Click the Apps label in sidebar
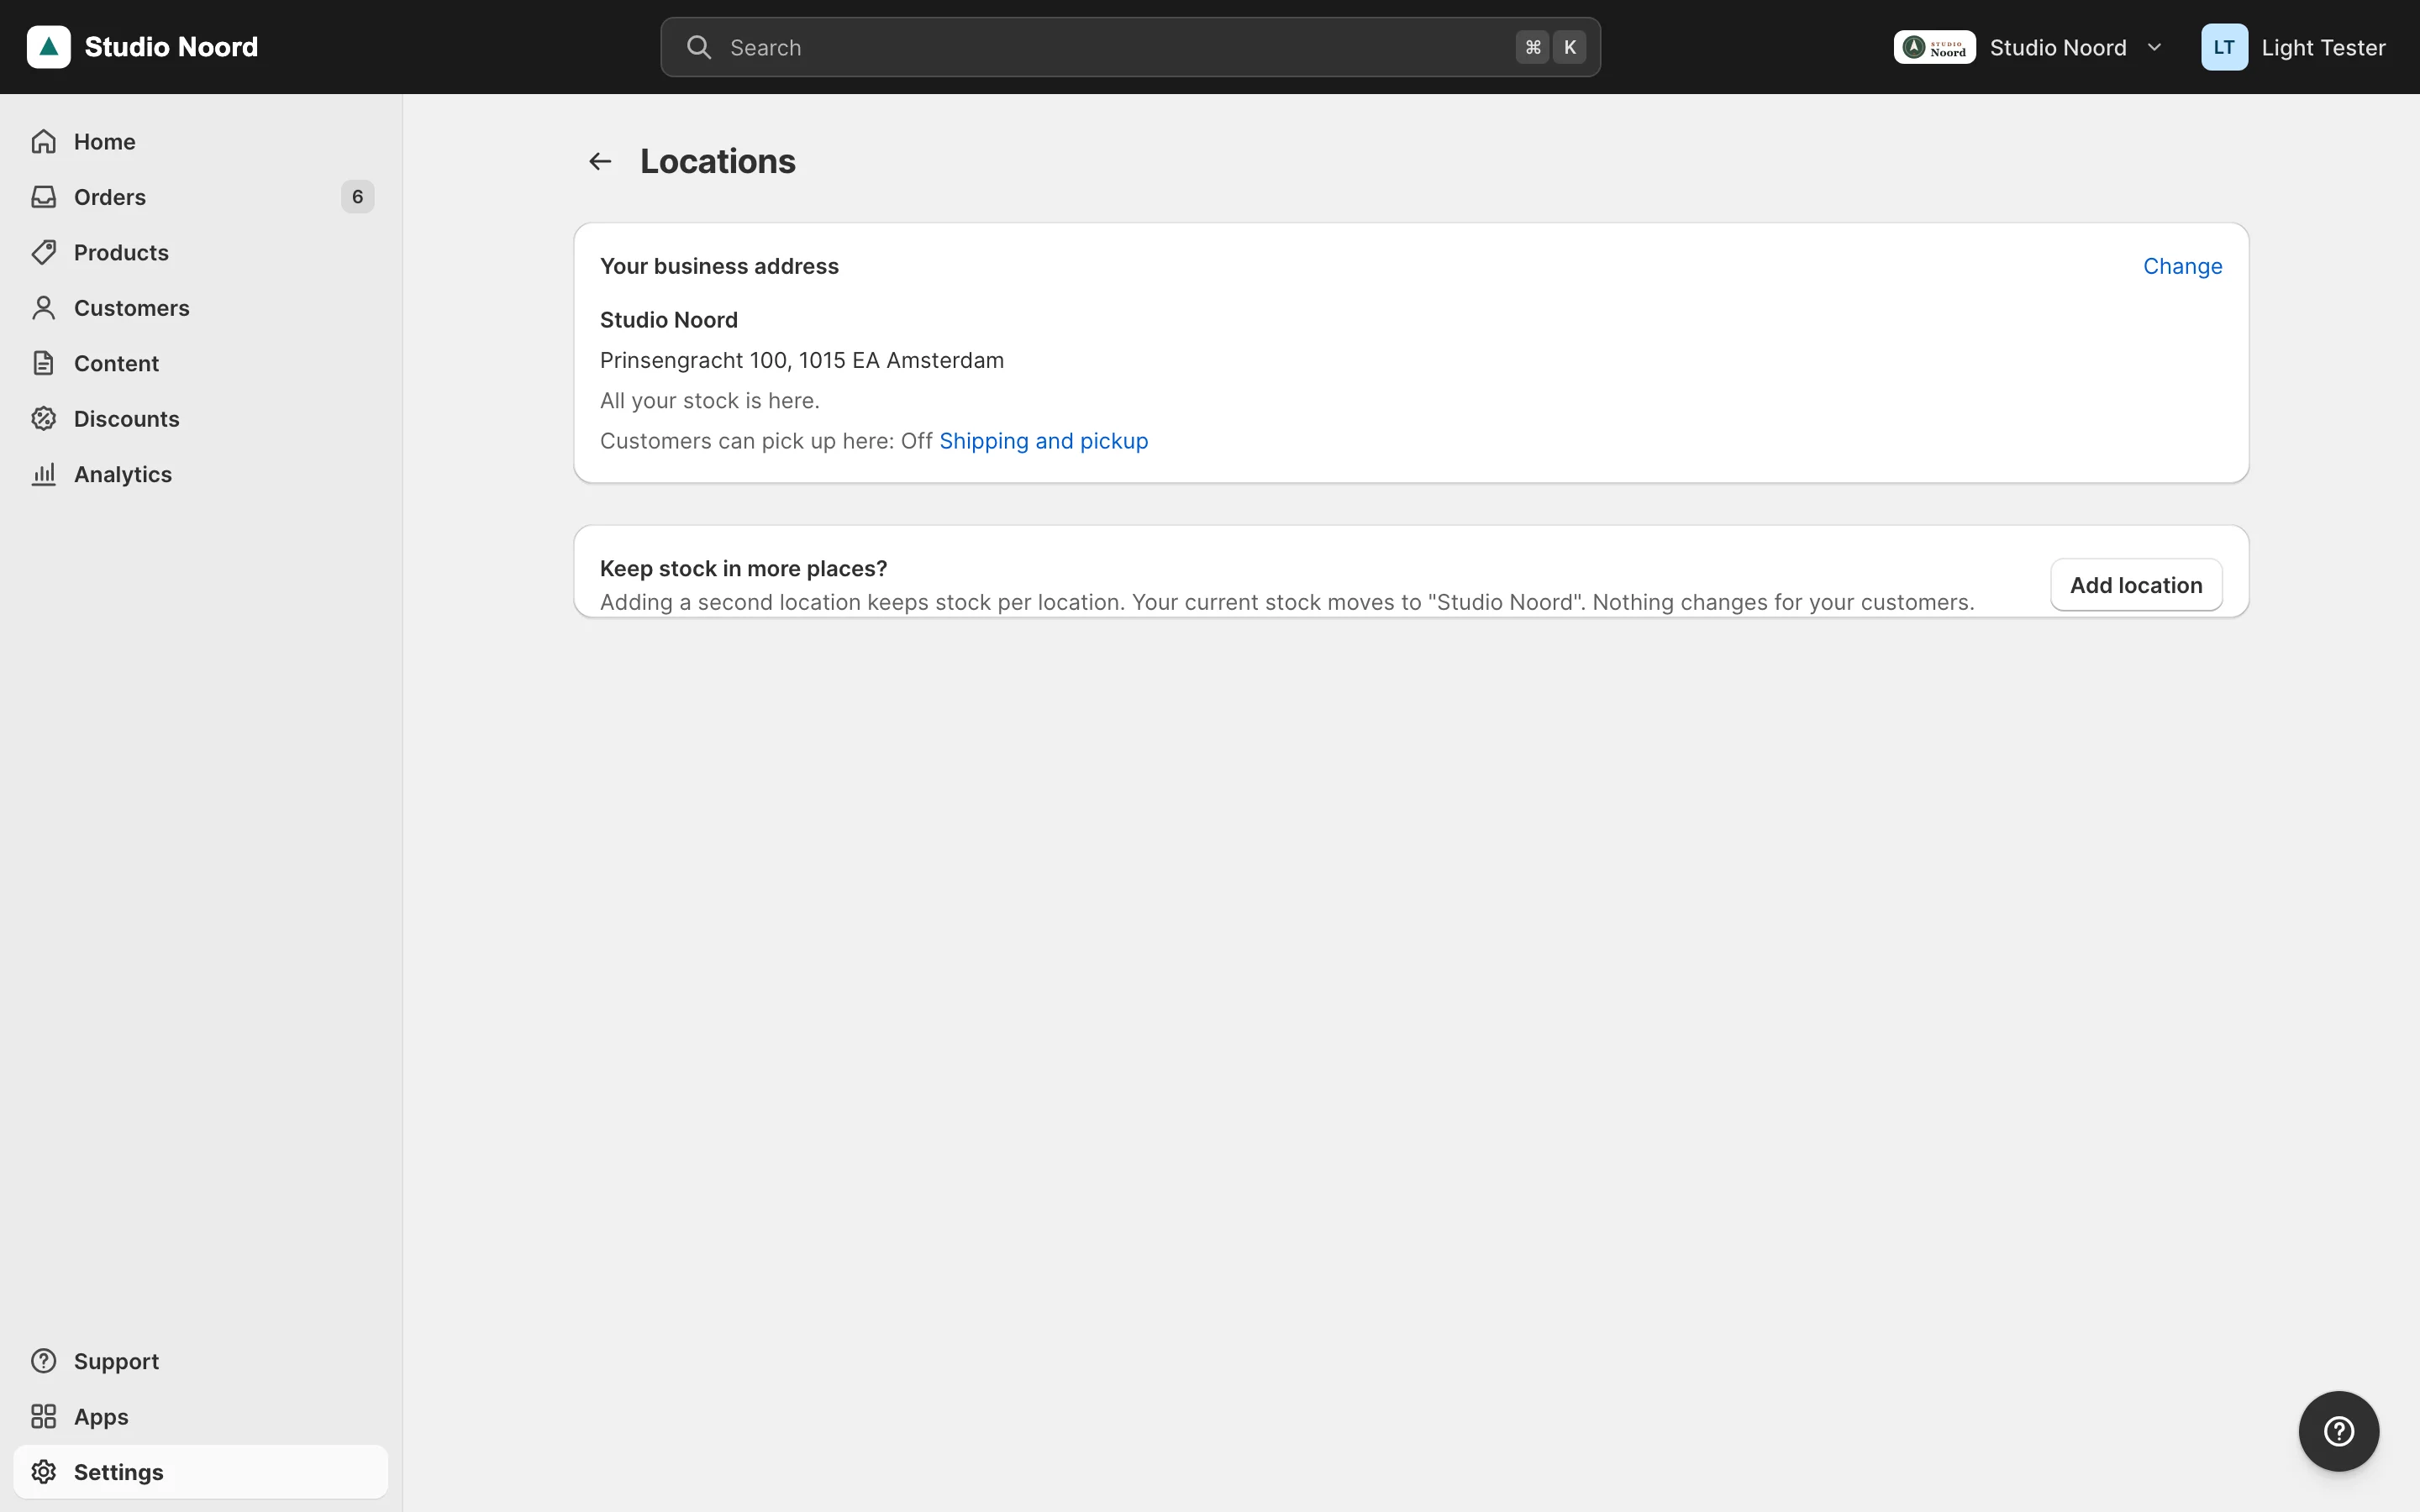This screenshot has height=1512, width=2420. 101,1416
